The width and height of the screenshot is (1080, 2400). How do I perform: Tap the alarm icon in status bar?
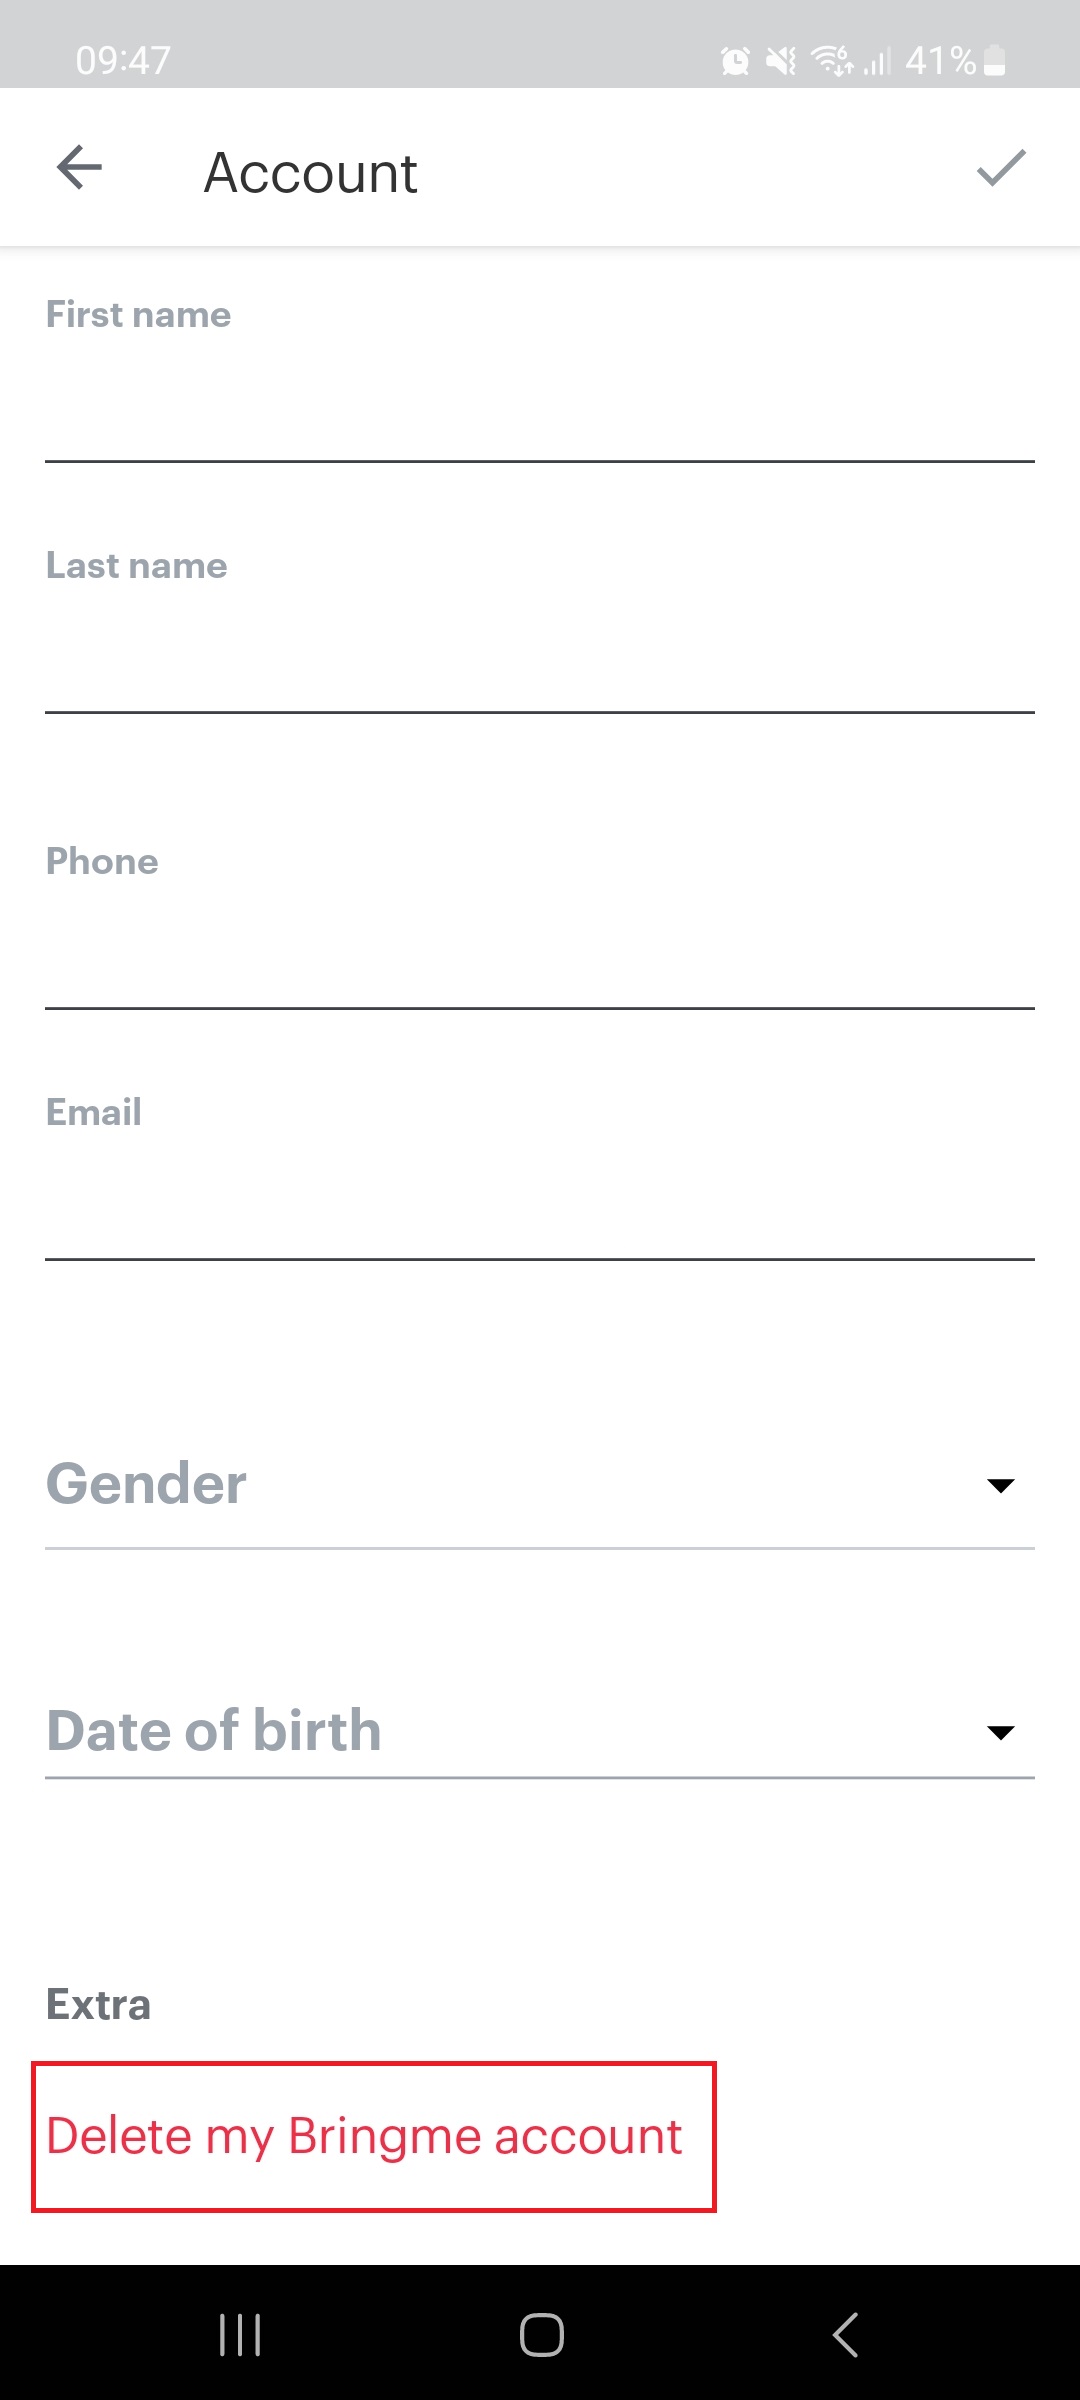pyautogui.click(x=735, y=61)
